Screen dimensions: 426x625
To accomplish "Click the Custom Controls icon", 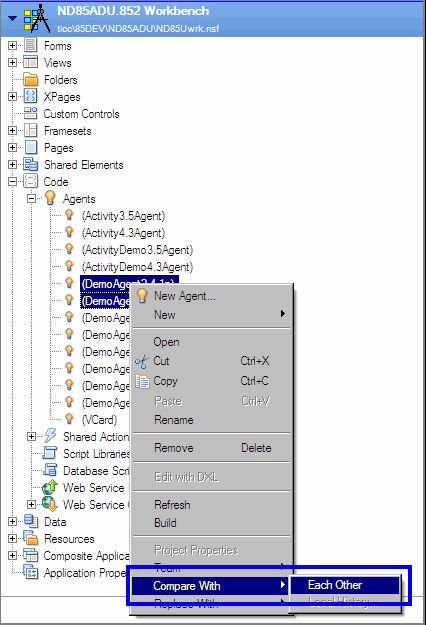I will pyautogui.click(x=30, y=113).
